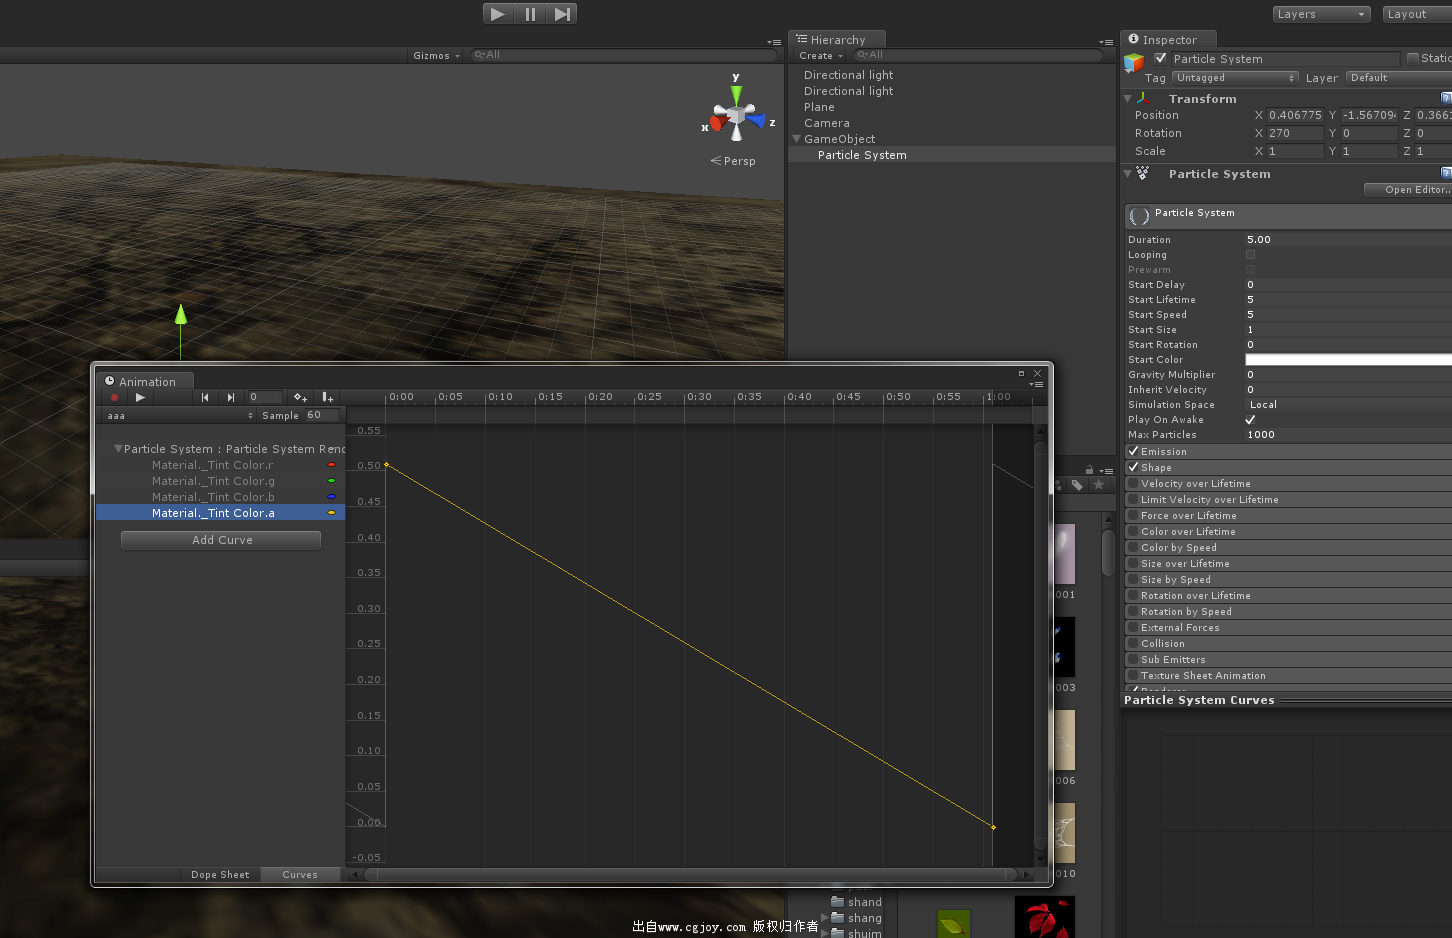Start recording in the Animation window
Viewport: 1452px width, 938px height.
[x=114, y=397]
